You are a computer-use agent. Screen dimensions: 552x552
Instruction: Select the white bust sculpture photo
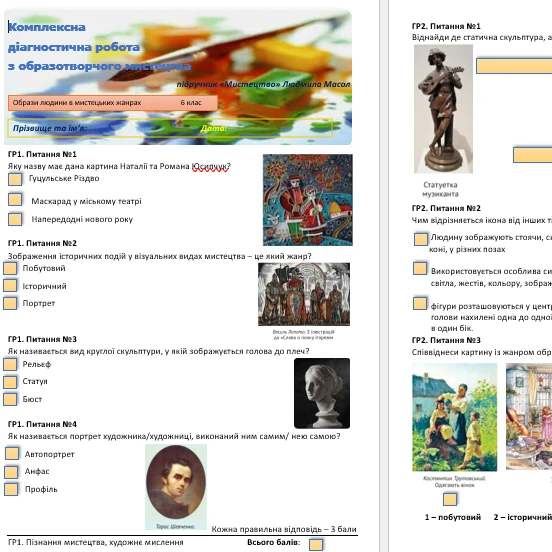[322, 393]
